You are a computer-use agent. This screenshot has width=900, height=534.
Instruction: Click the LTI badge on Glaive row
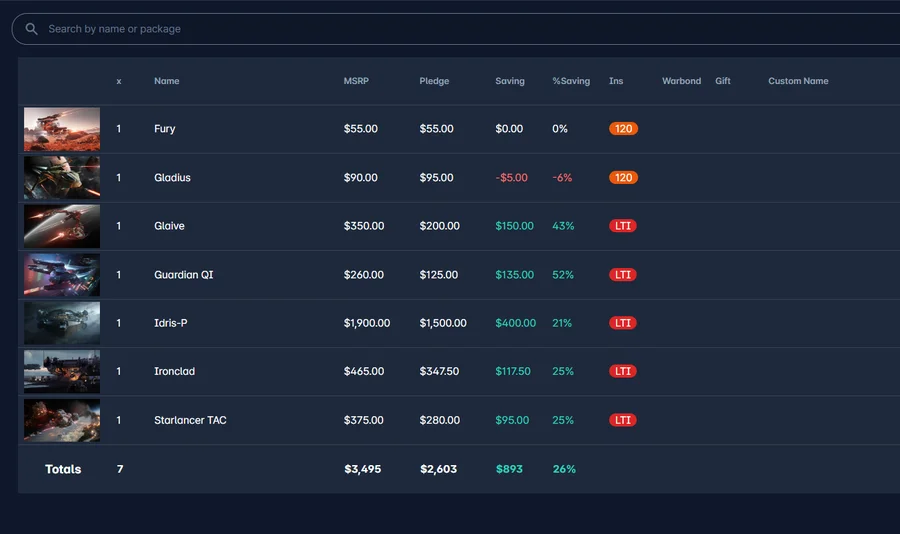click(x=623, y=226)
